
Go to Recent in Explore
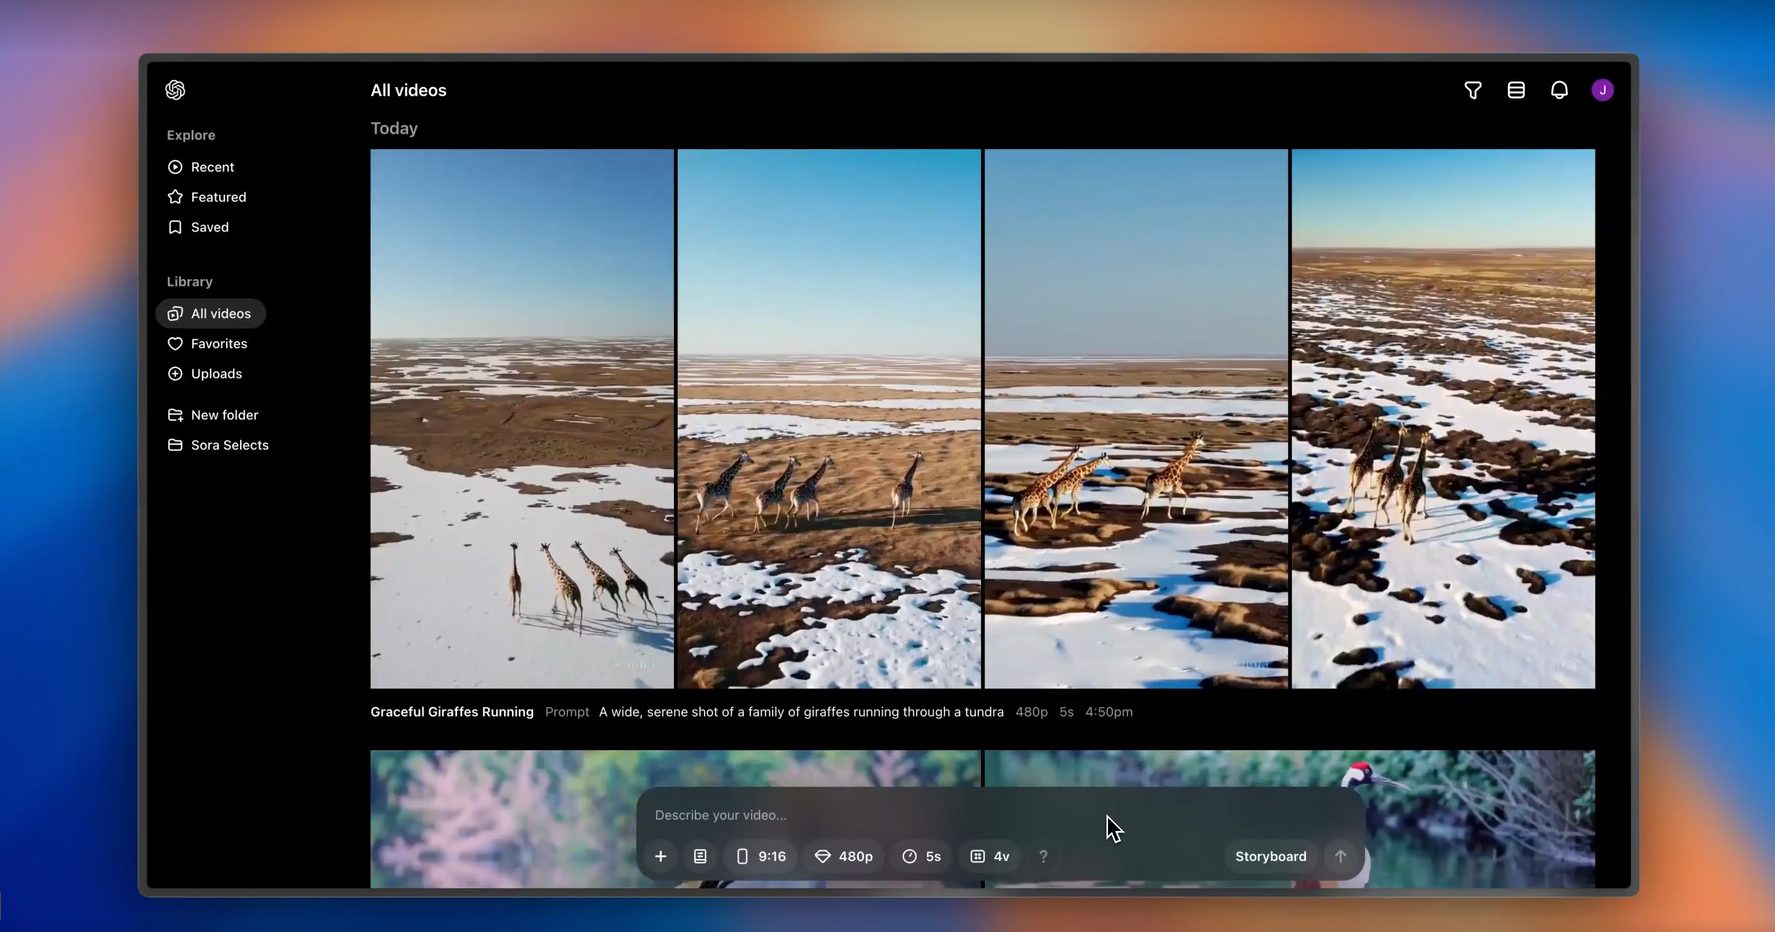pos(212,167)
